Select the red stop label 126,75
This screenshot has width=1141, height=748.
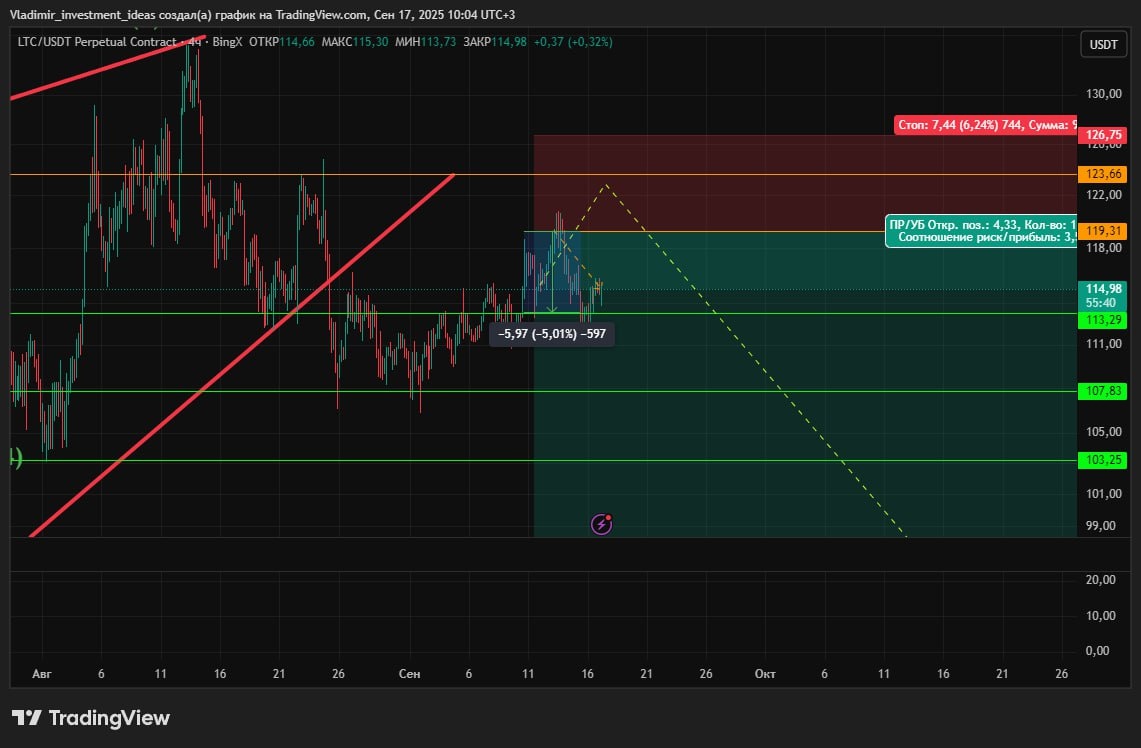pyautogui.click(x=1103, y=135)
